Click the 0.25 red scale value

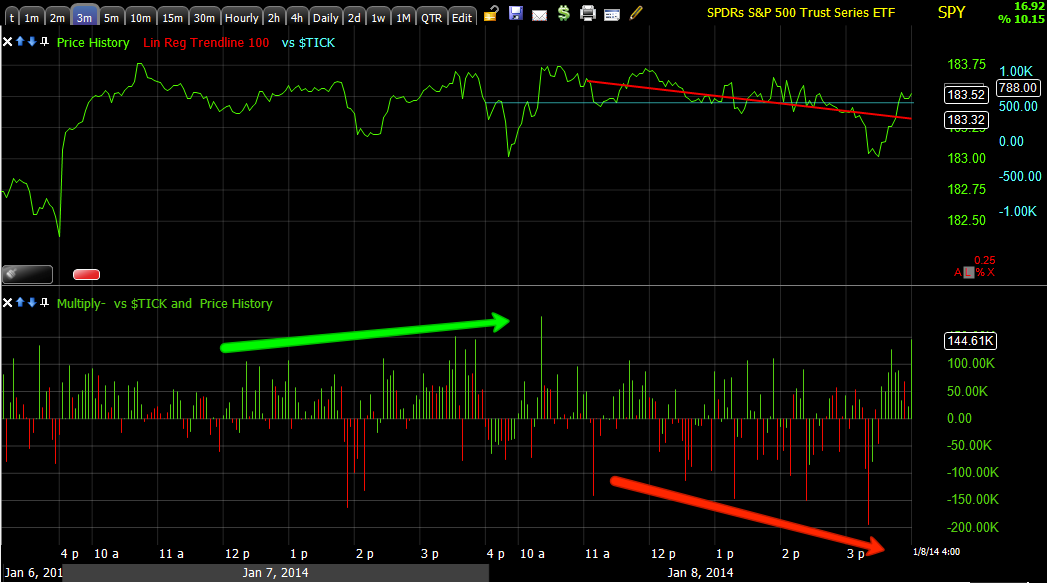[984, 260]
